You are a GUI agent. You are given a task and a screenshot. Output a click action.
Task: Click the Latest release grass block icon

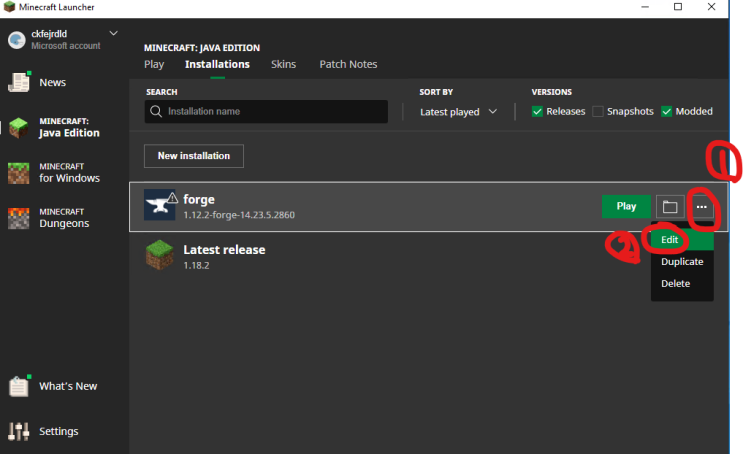click(x=159, y=255)
